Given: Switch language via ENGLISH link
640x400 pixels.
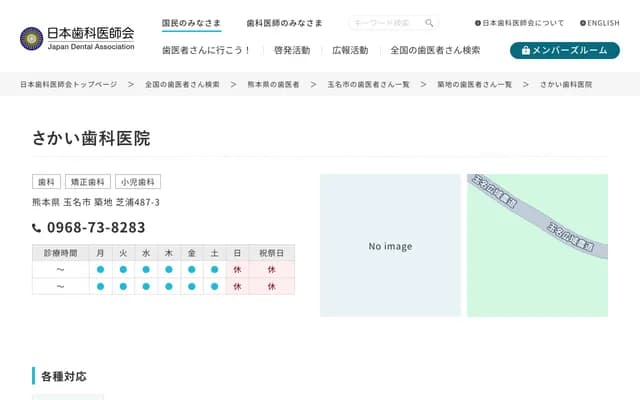Looking at the screenshot, I should [600, 22].
